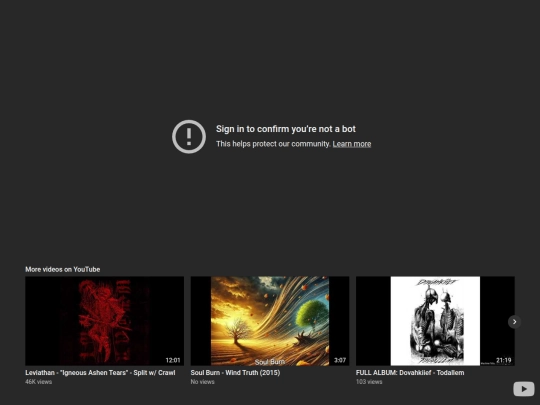Click the "46K views" text
The image size is (540, 405).
coord(39,382)
